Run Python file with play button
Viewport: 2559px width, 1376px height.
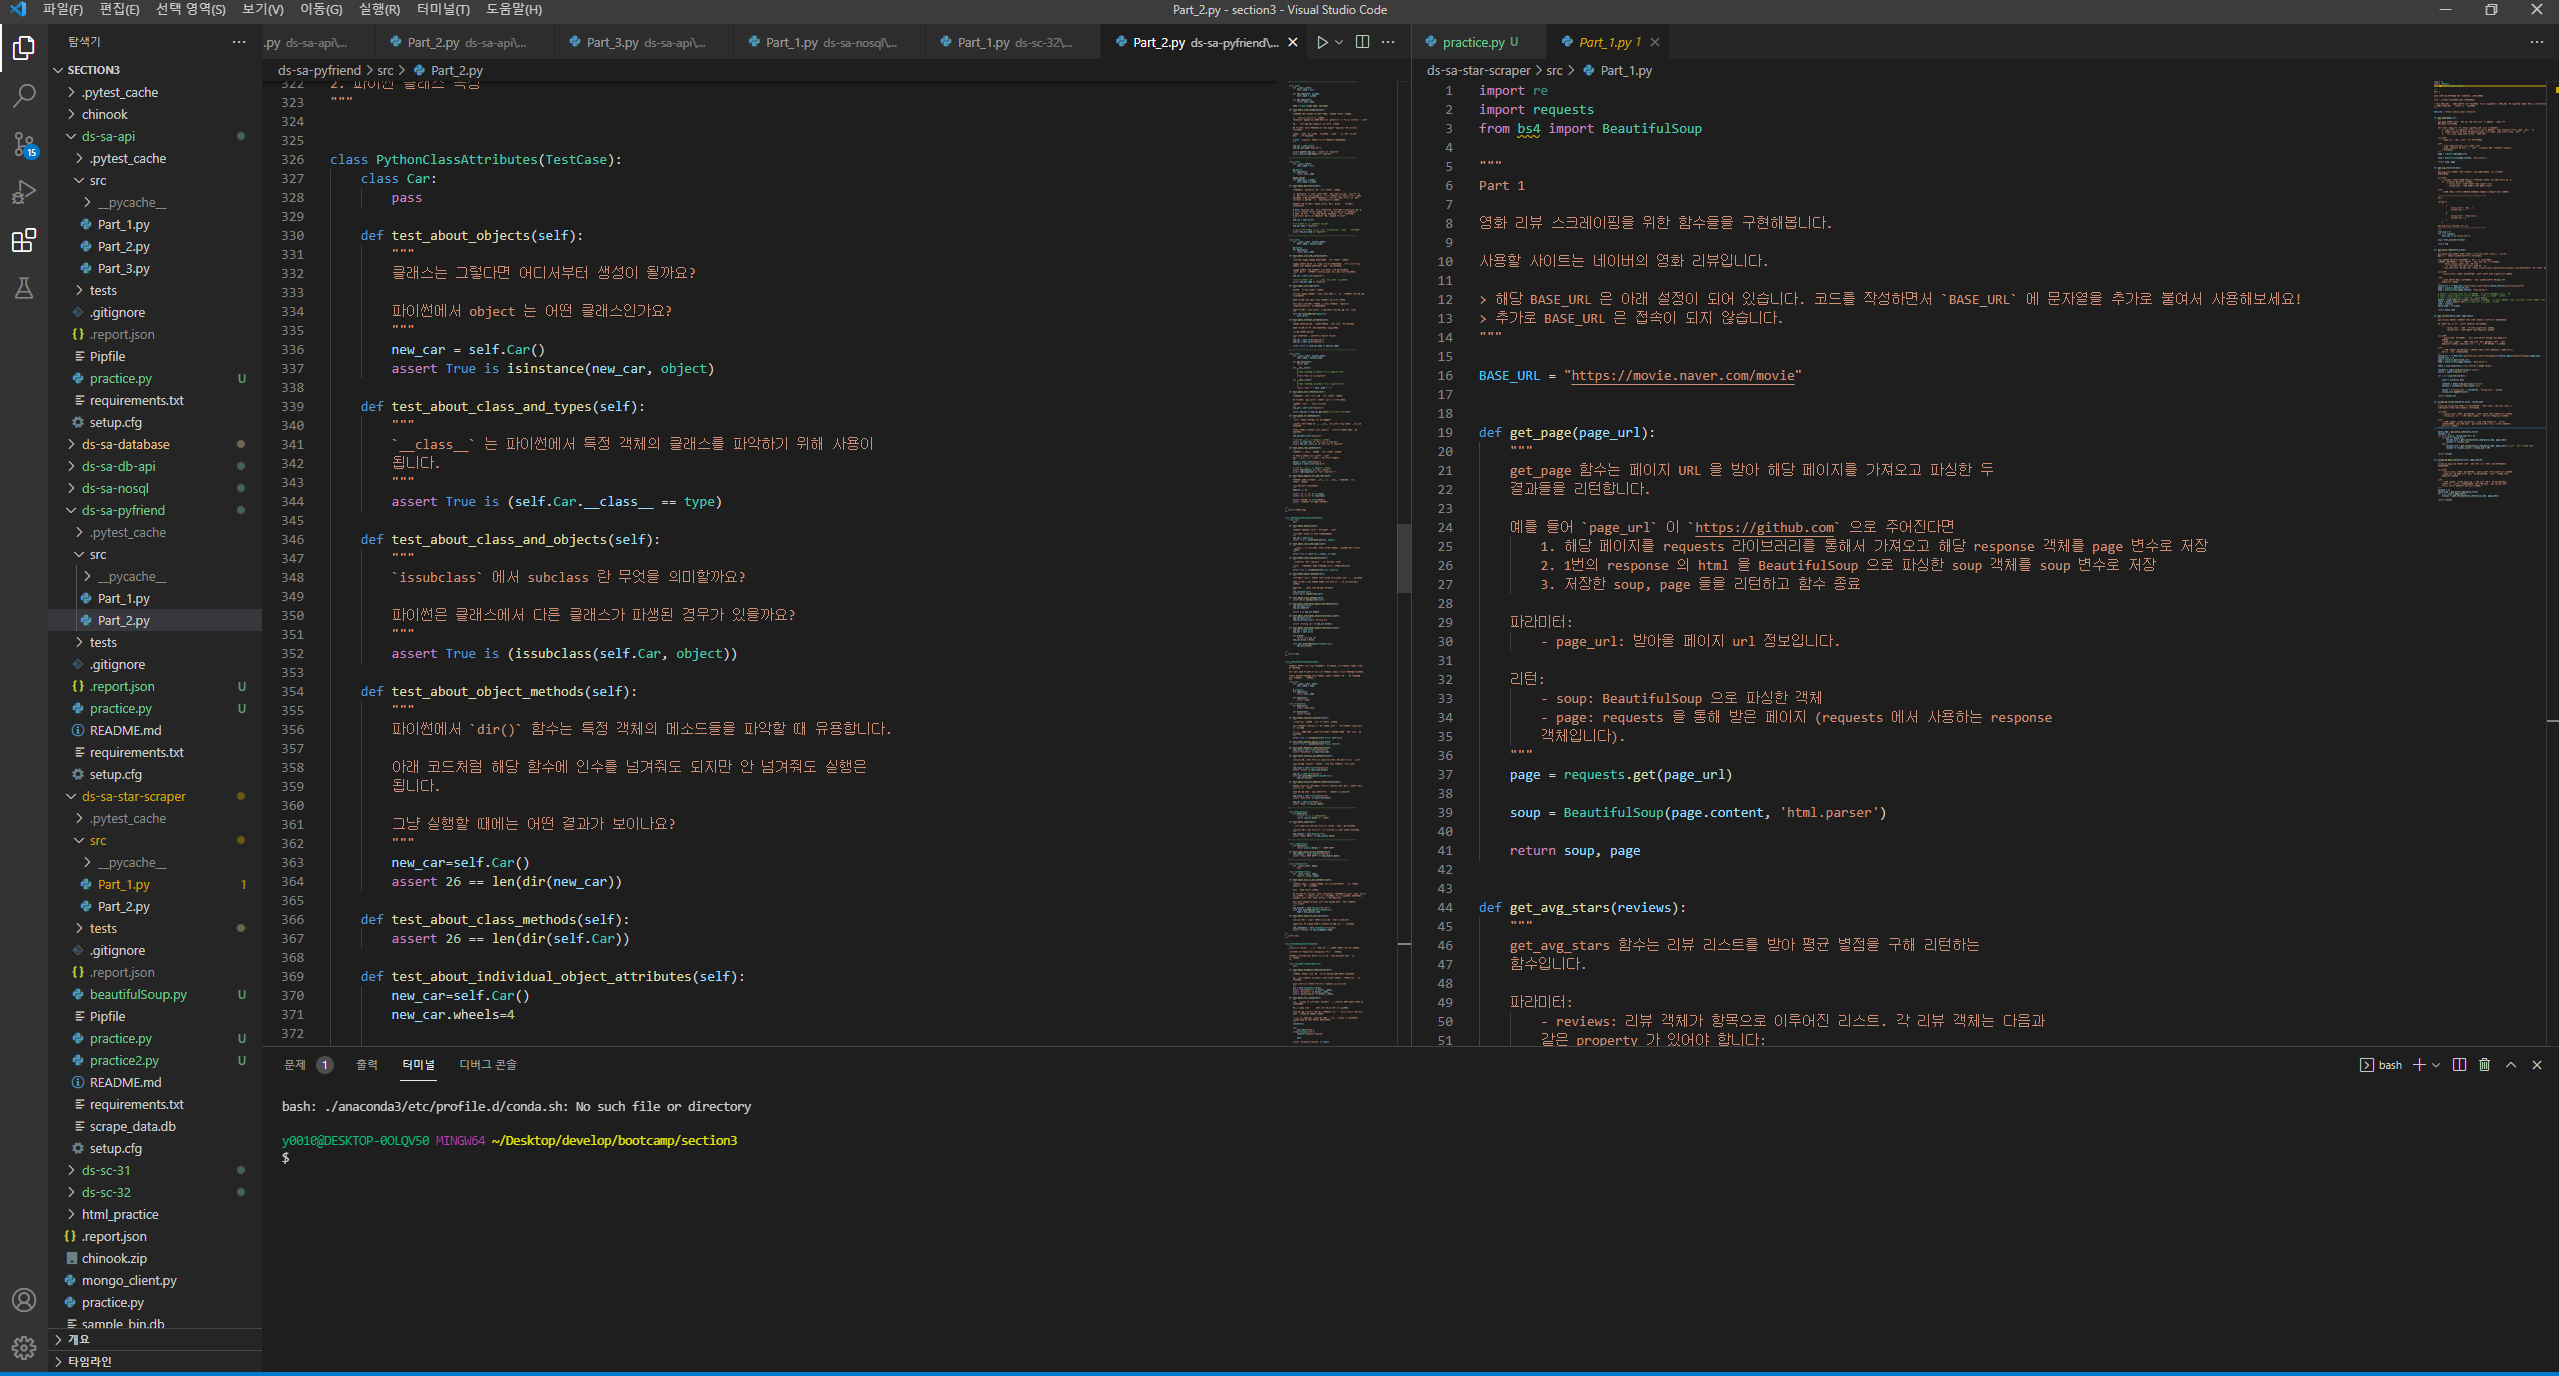pos(1322,42)
